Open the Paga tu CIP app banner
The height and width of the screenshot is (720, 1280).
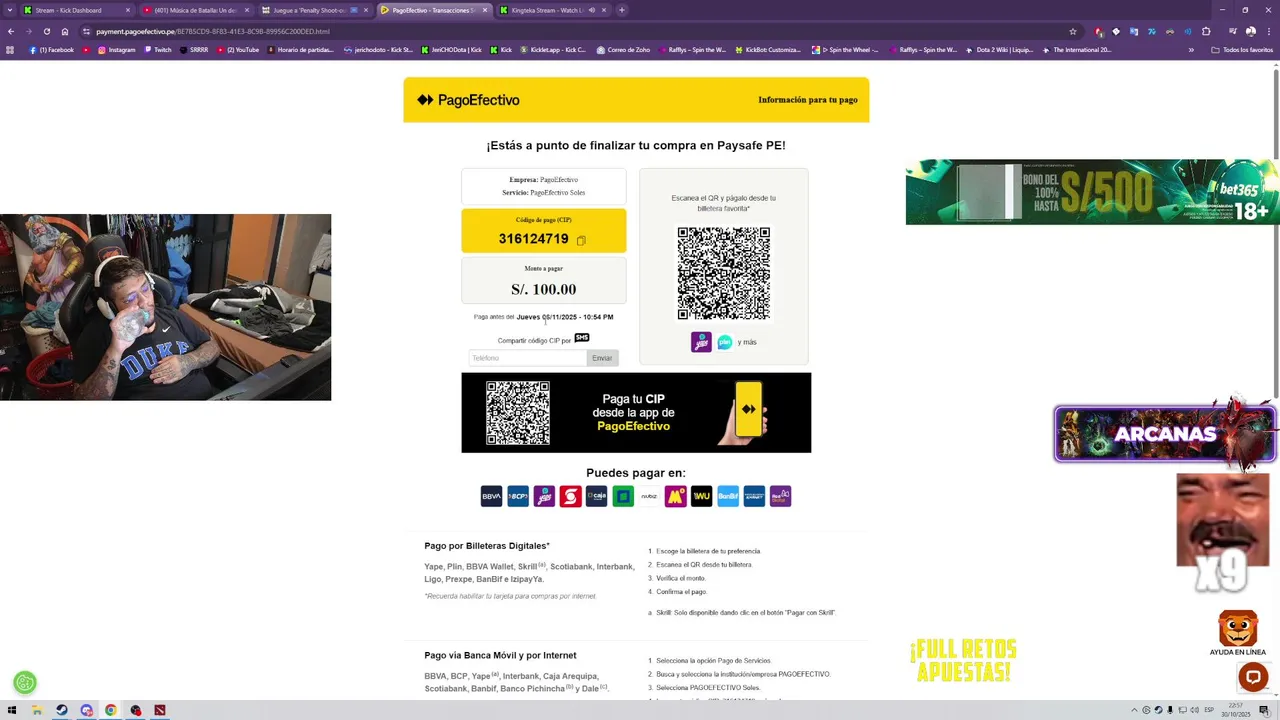pos(636,413)
